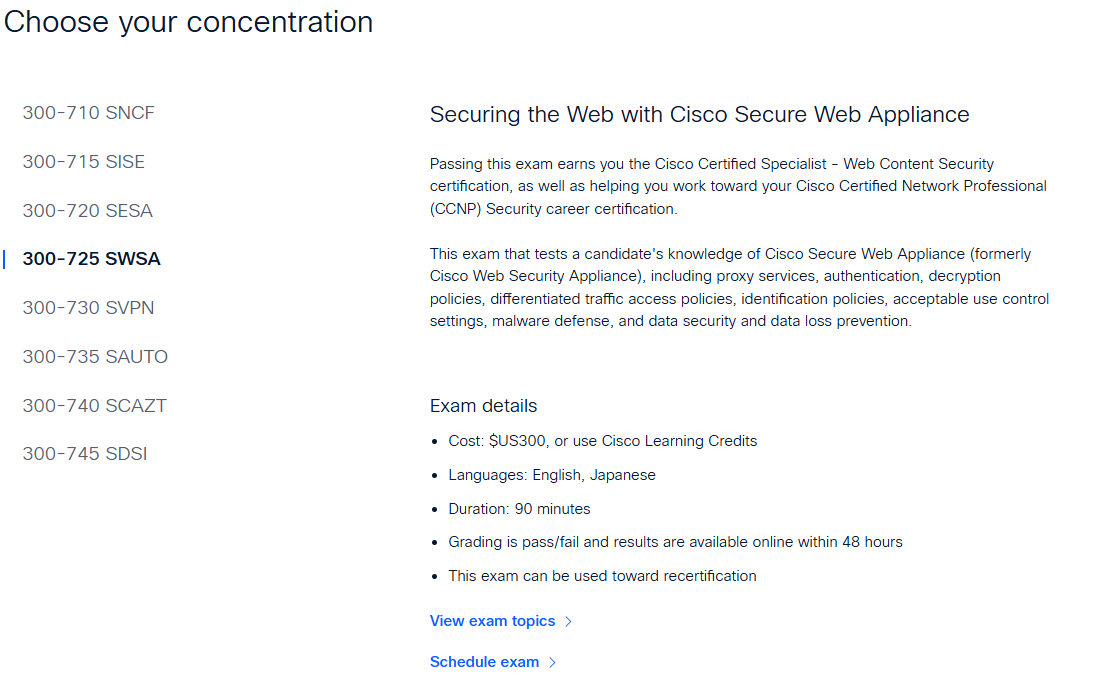Click the Choose your concentration heading
The height and width of the screenshot is (694, 1117).
point(187,21)
